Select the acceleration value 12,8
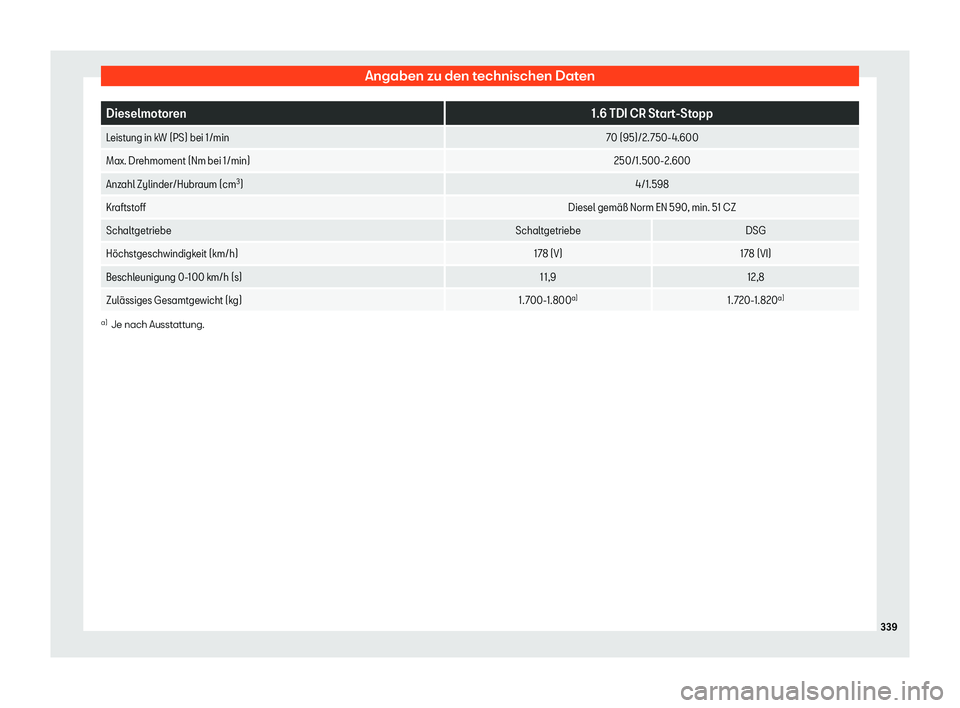Image resolution: width=960 pixels, height=708 pixels. 756,277
